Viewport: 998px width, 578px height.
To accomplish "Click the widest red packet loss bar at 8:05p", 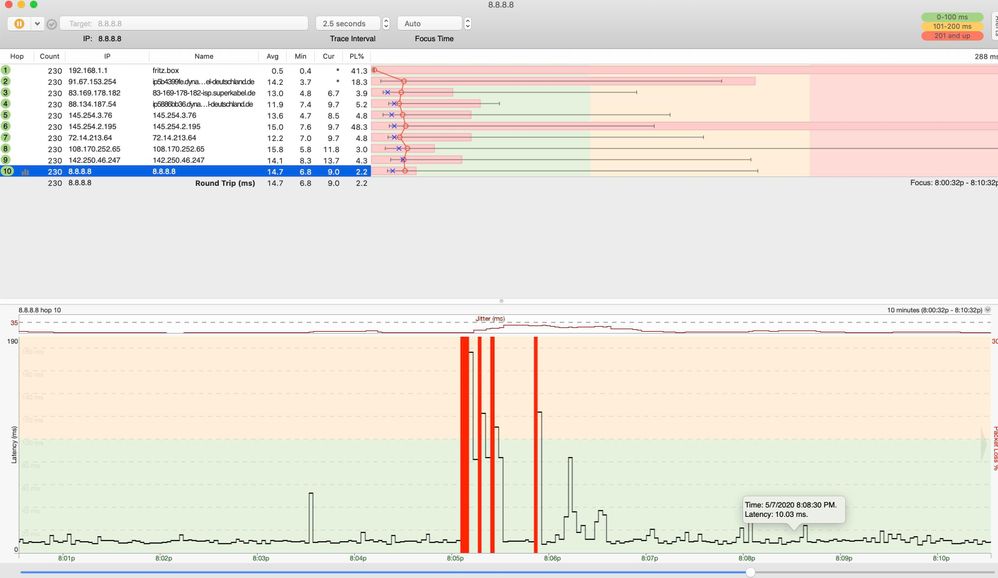I will click(465, 444).
